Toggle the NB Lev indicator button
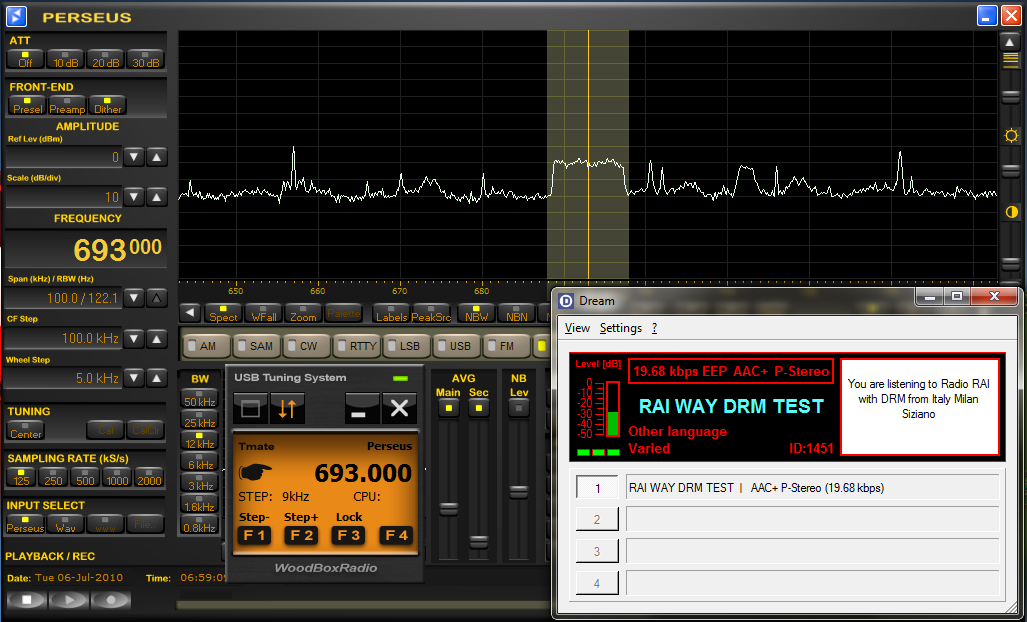1027x622 pixels. click(x=519, y=408)
